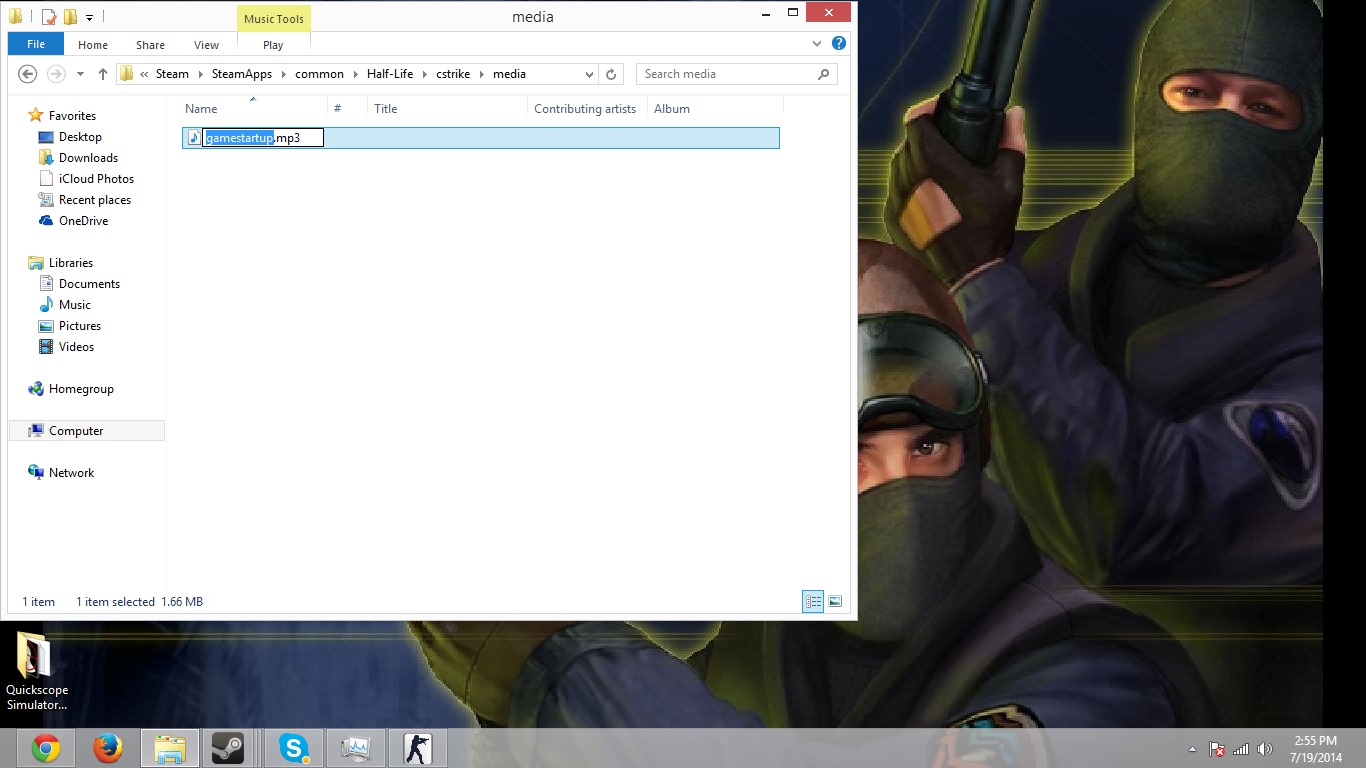Open Desktop from the Favorites list
This screenshot has height=768, width=1366.
[x=80, y=137]
